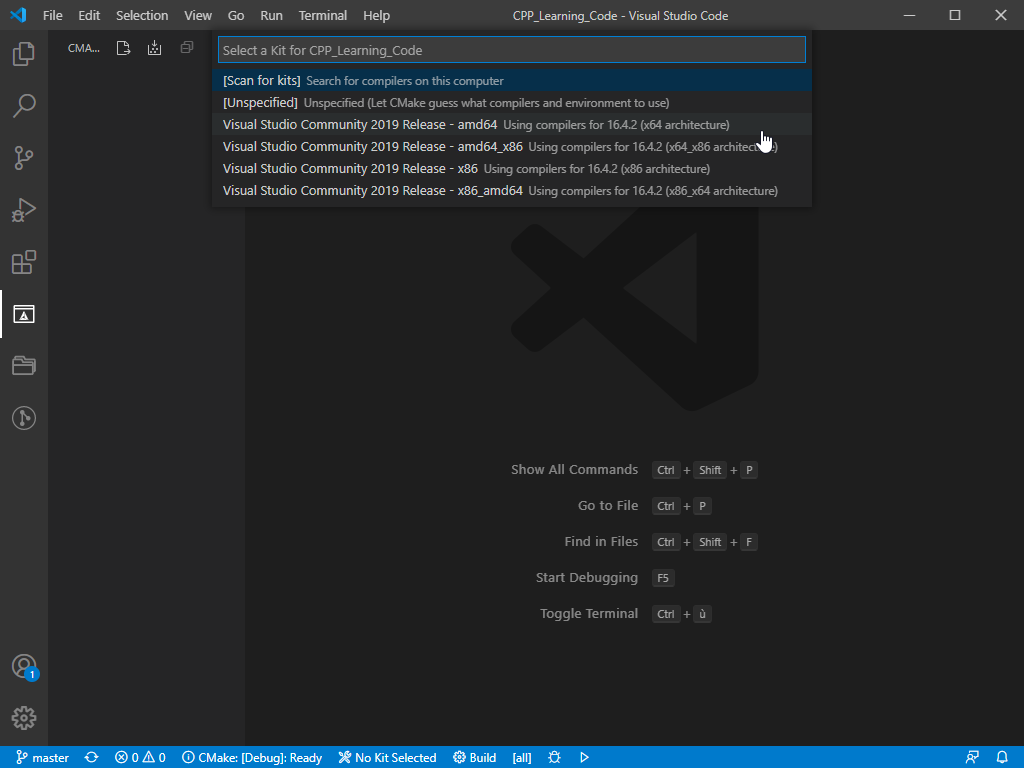Click the launch play icon in status bar
The image size is (1024, 768).
(x=584, y=758)
